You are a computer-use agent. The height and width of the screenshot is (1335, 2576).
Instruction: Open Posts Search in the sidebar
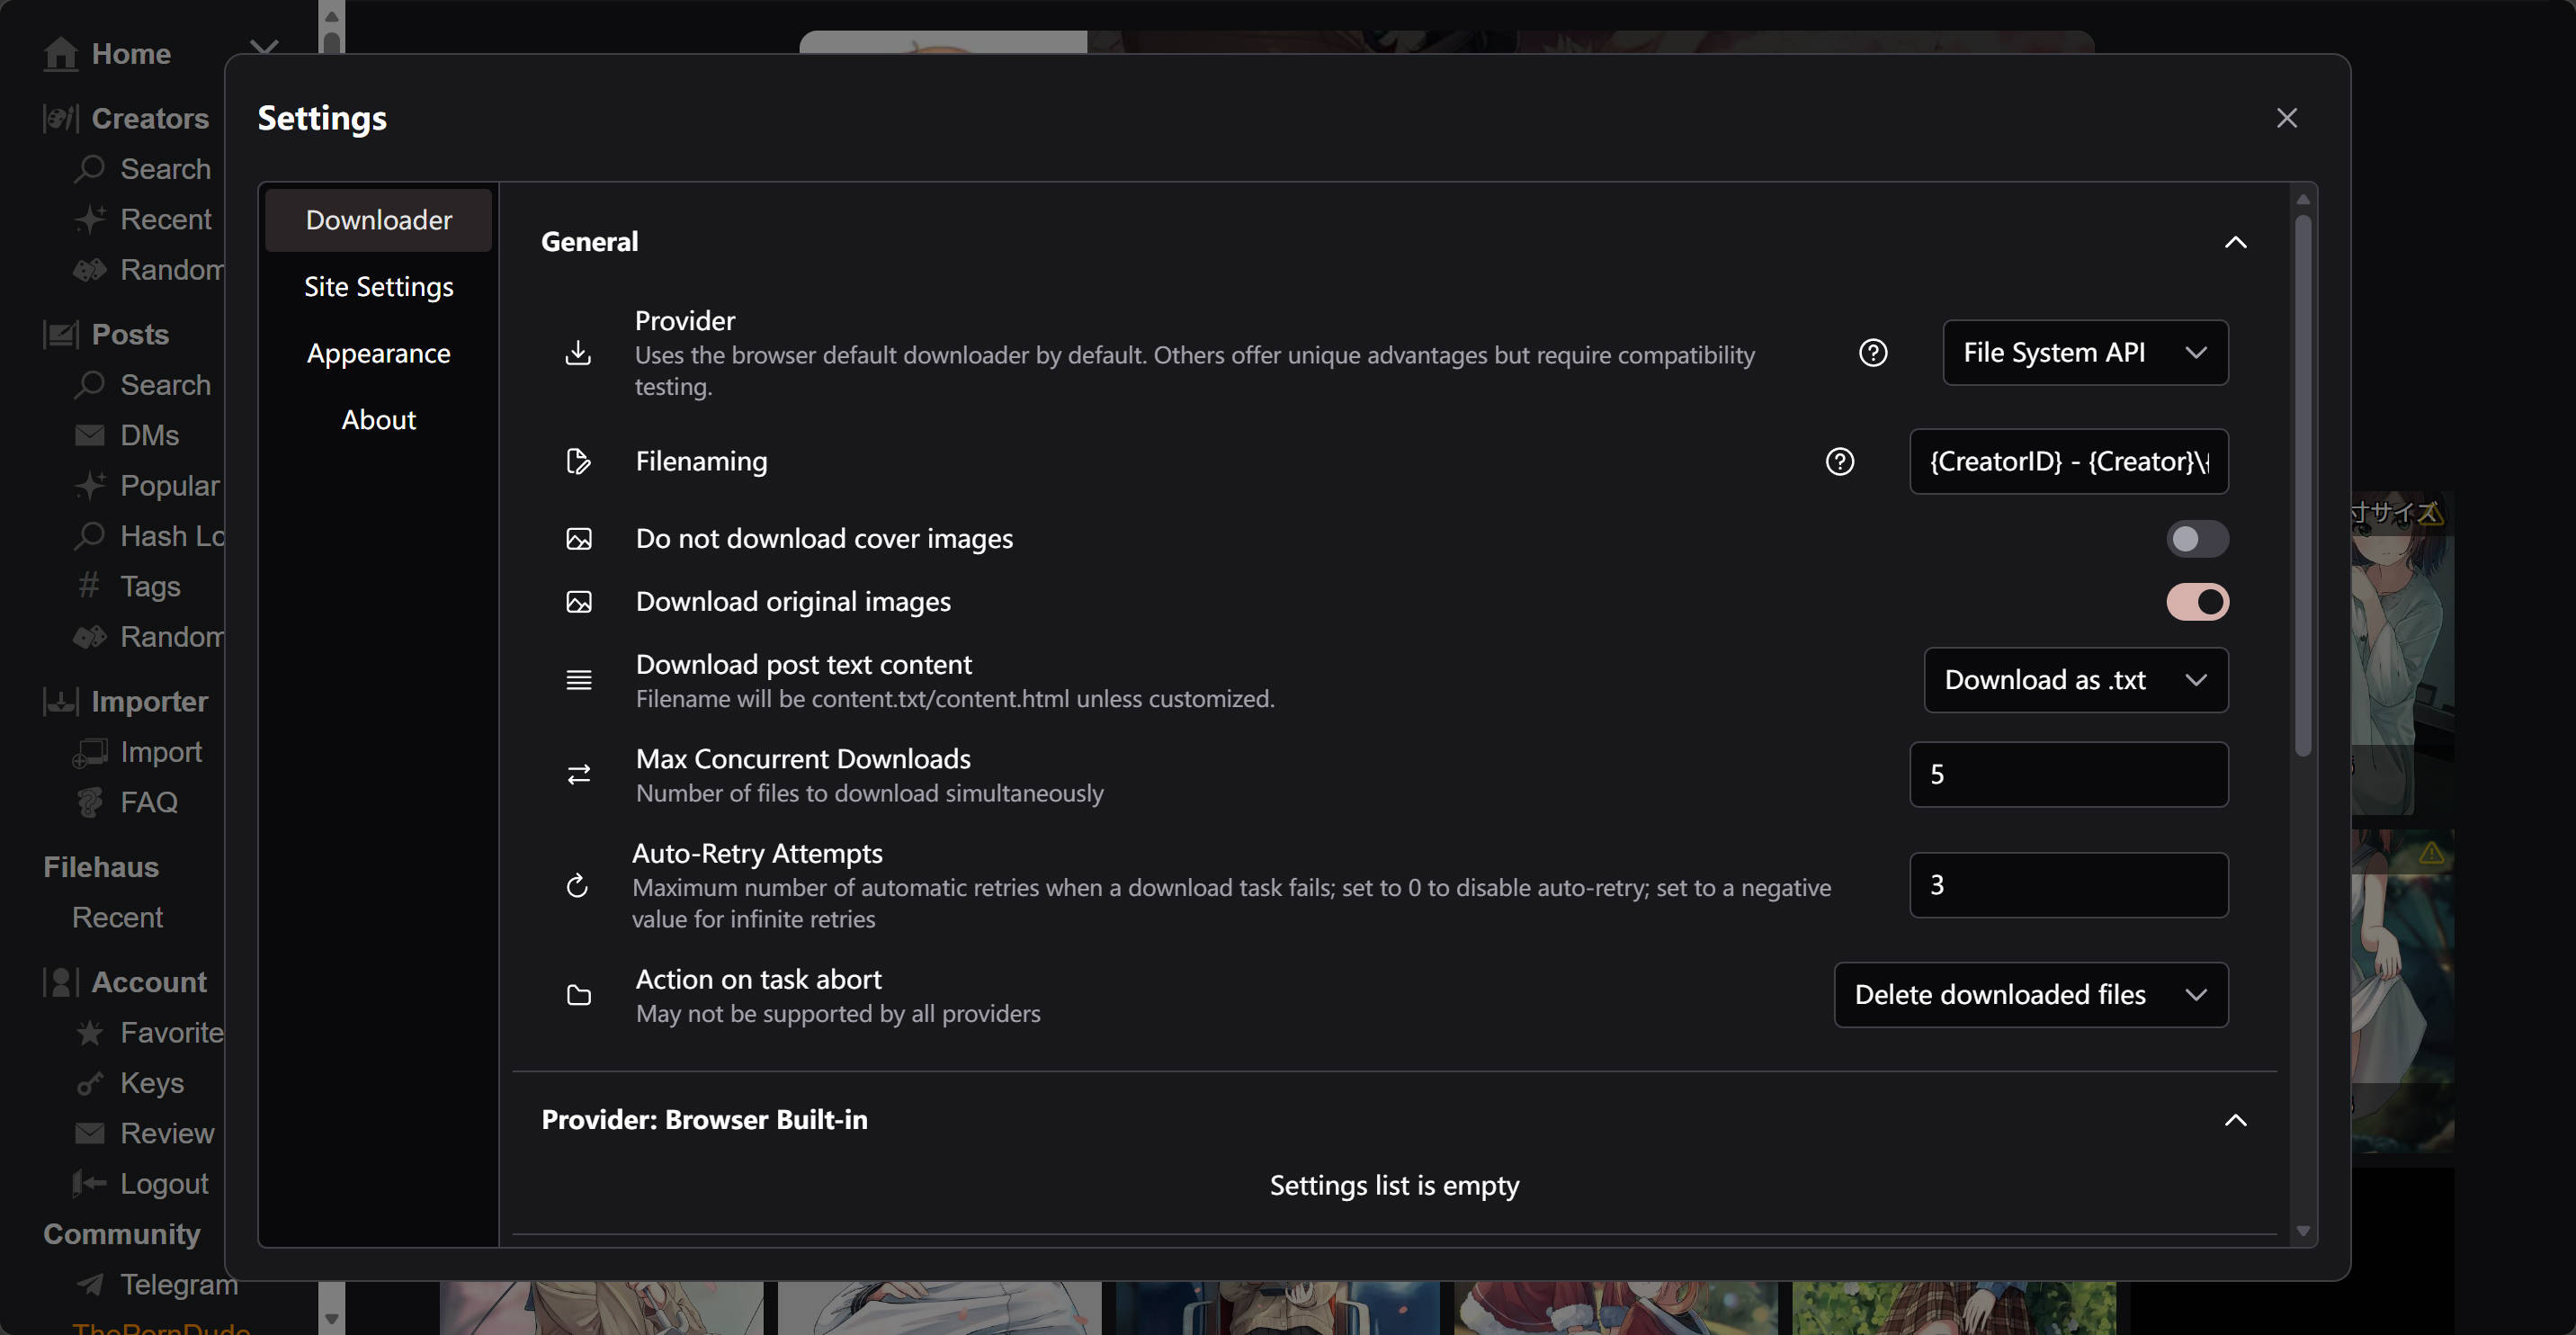tap(166, 385)
